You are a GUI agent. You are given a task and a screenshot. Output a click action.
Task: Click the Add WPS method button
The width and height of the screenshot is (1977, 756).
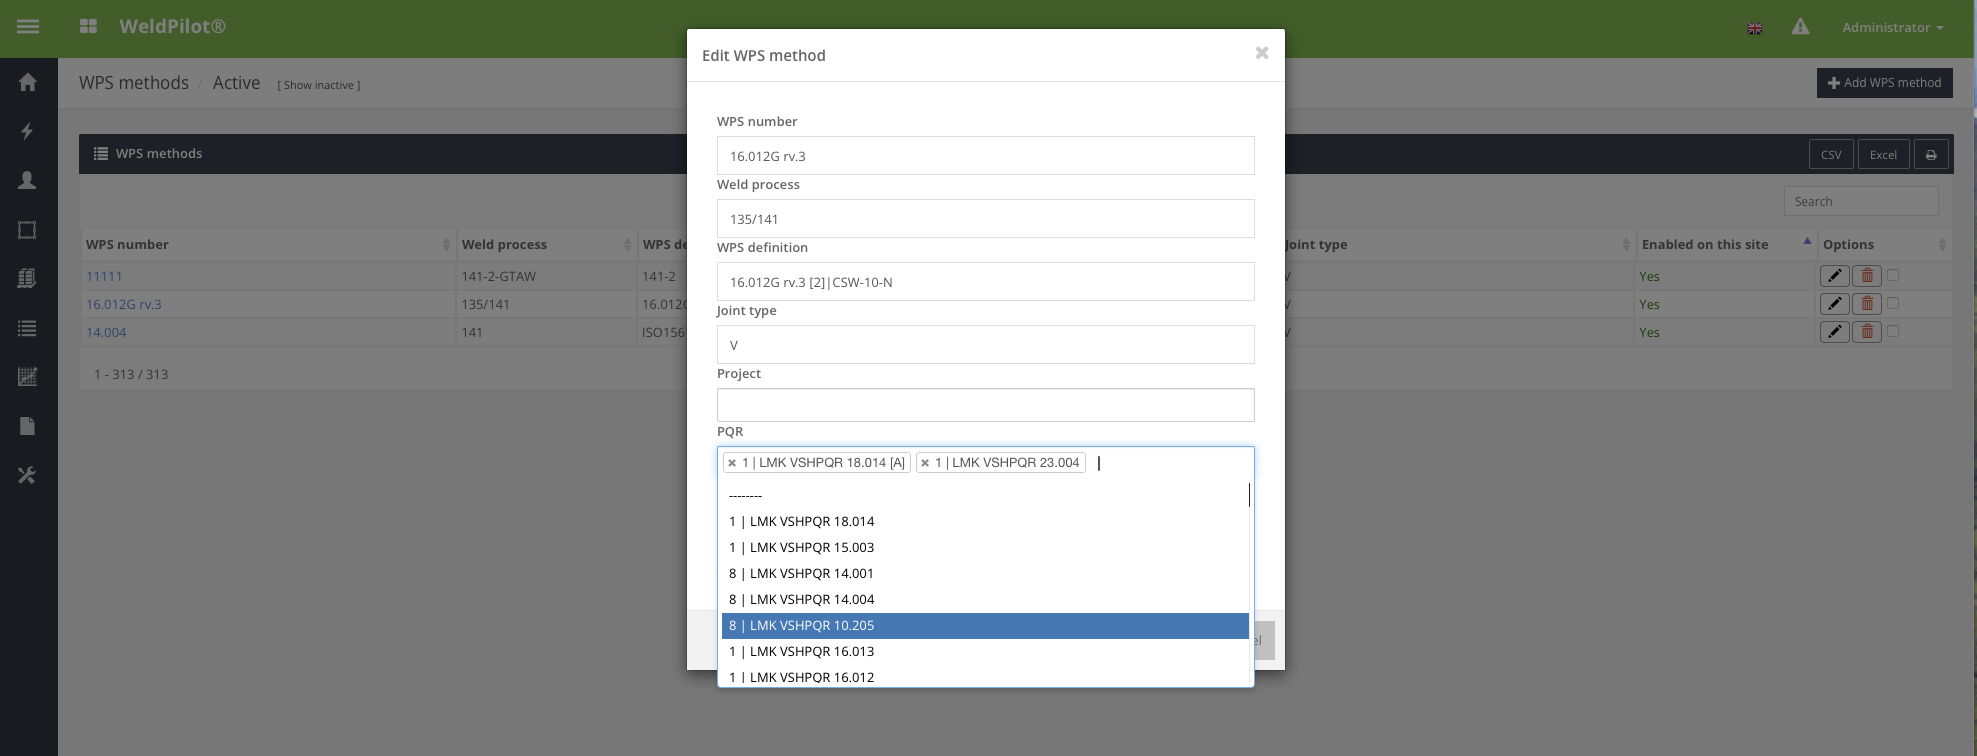click(1884, 83)
